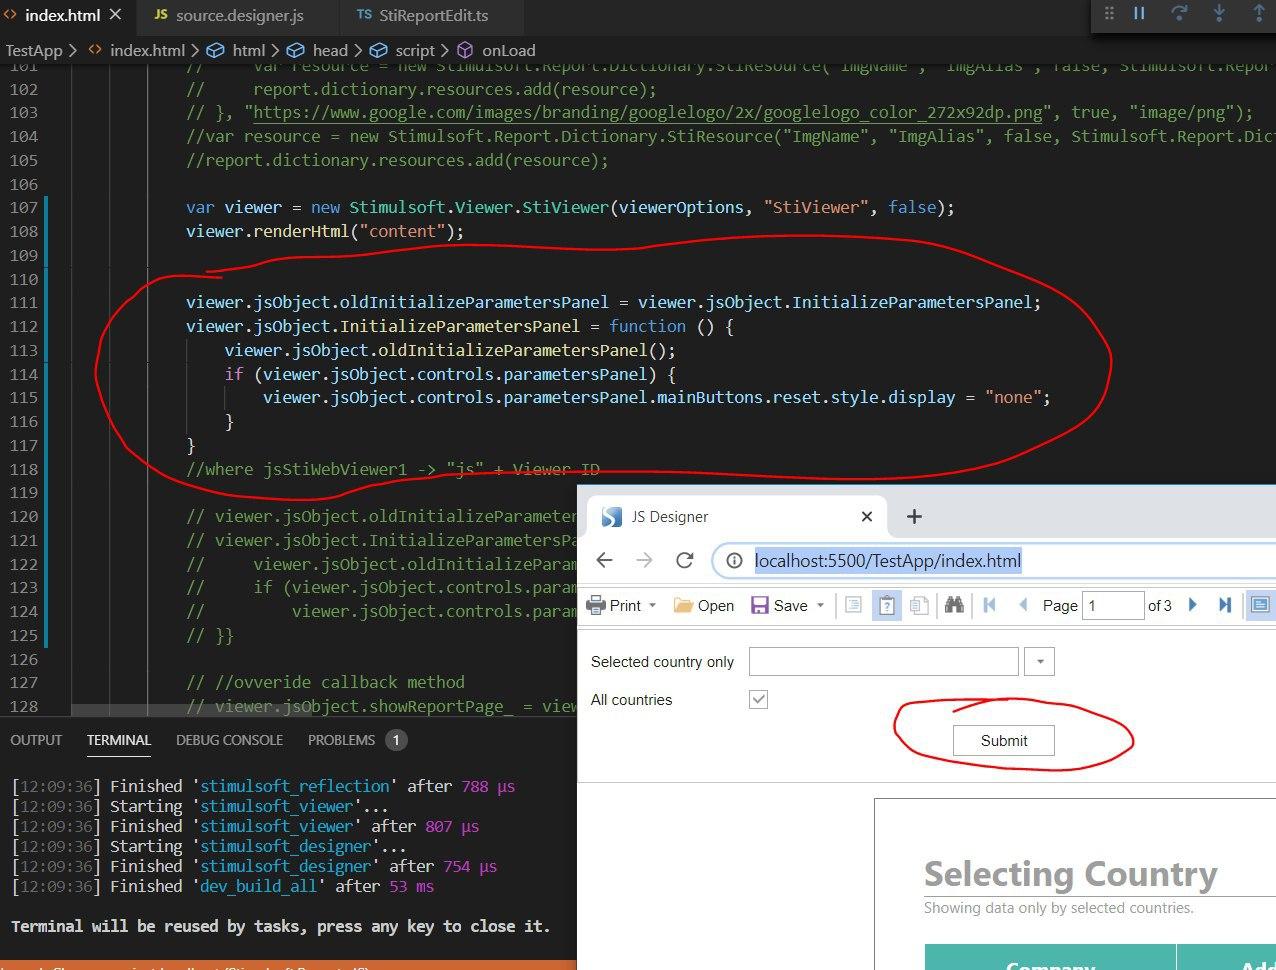This screenshot has width=1276, height=970.
Task: Open the PROBLEMS panel tab
Action: [x=341, y=740]
